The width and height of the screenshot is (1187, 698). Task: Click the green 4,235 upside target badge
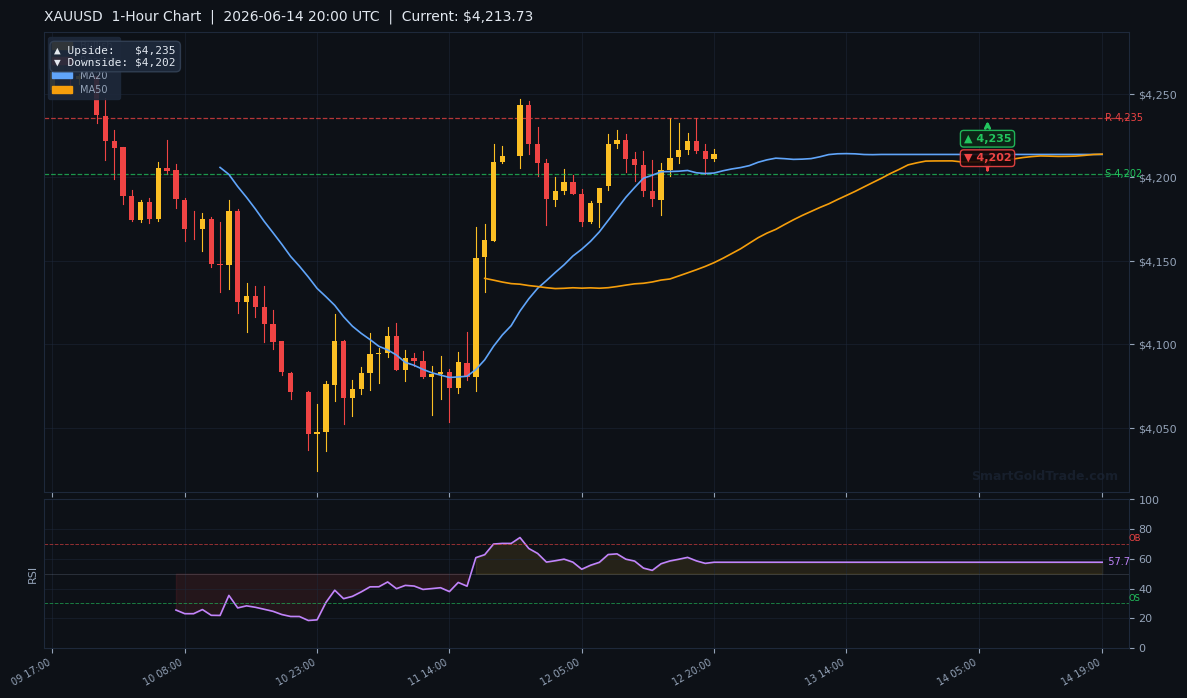point(987,139)
